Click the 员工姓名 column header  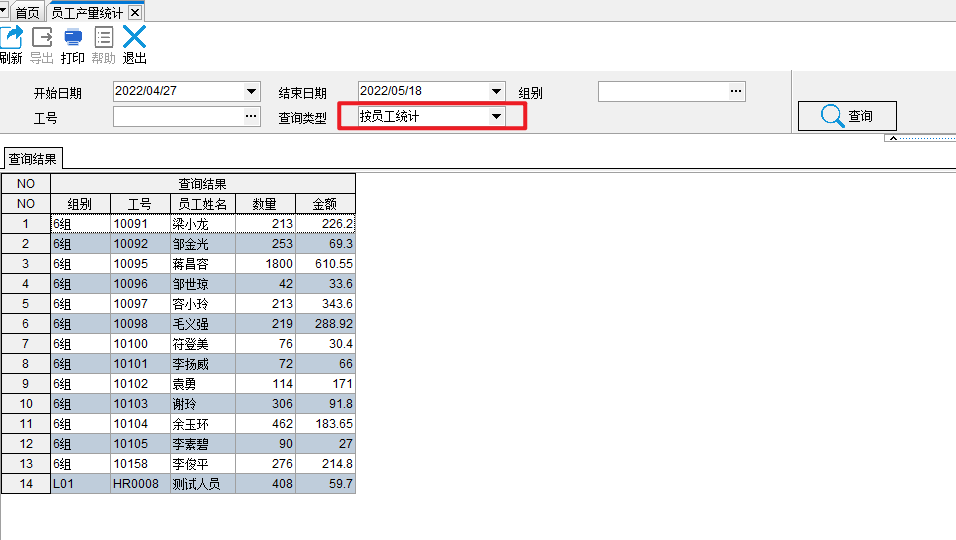click(x=202, y=204)
